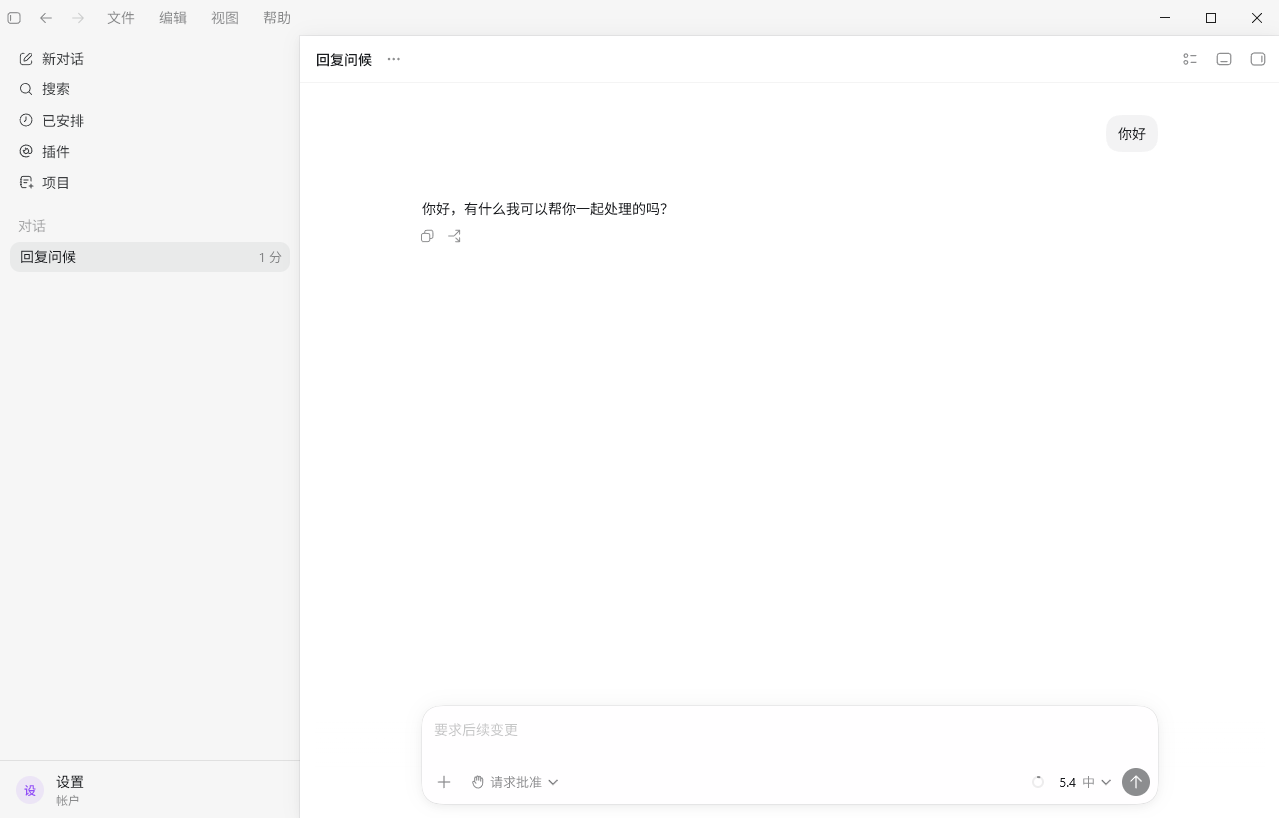Close the application window

(x=1257, y=18)
